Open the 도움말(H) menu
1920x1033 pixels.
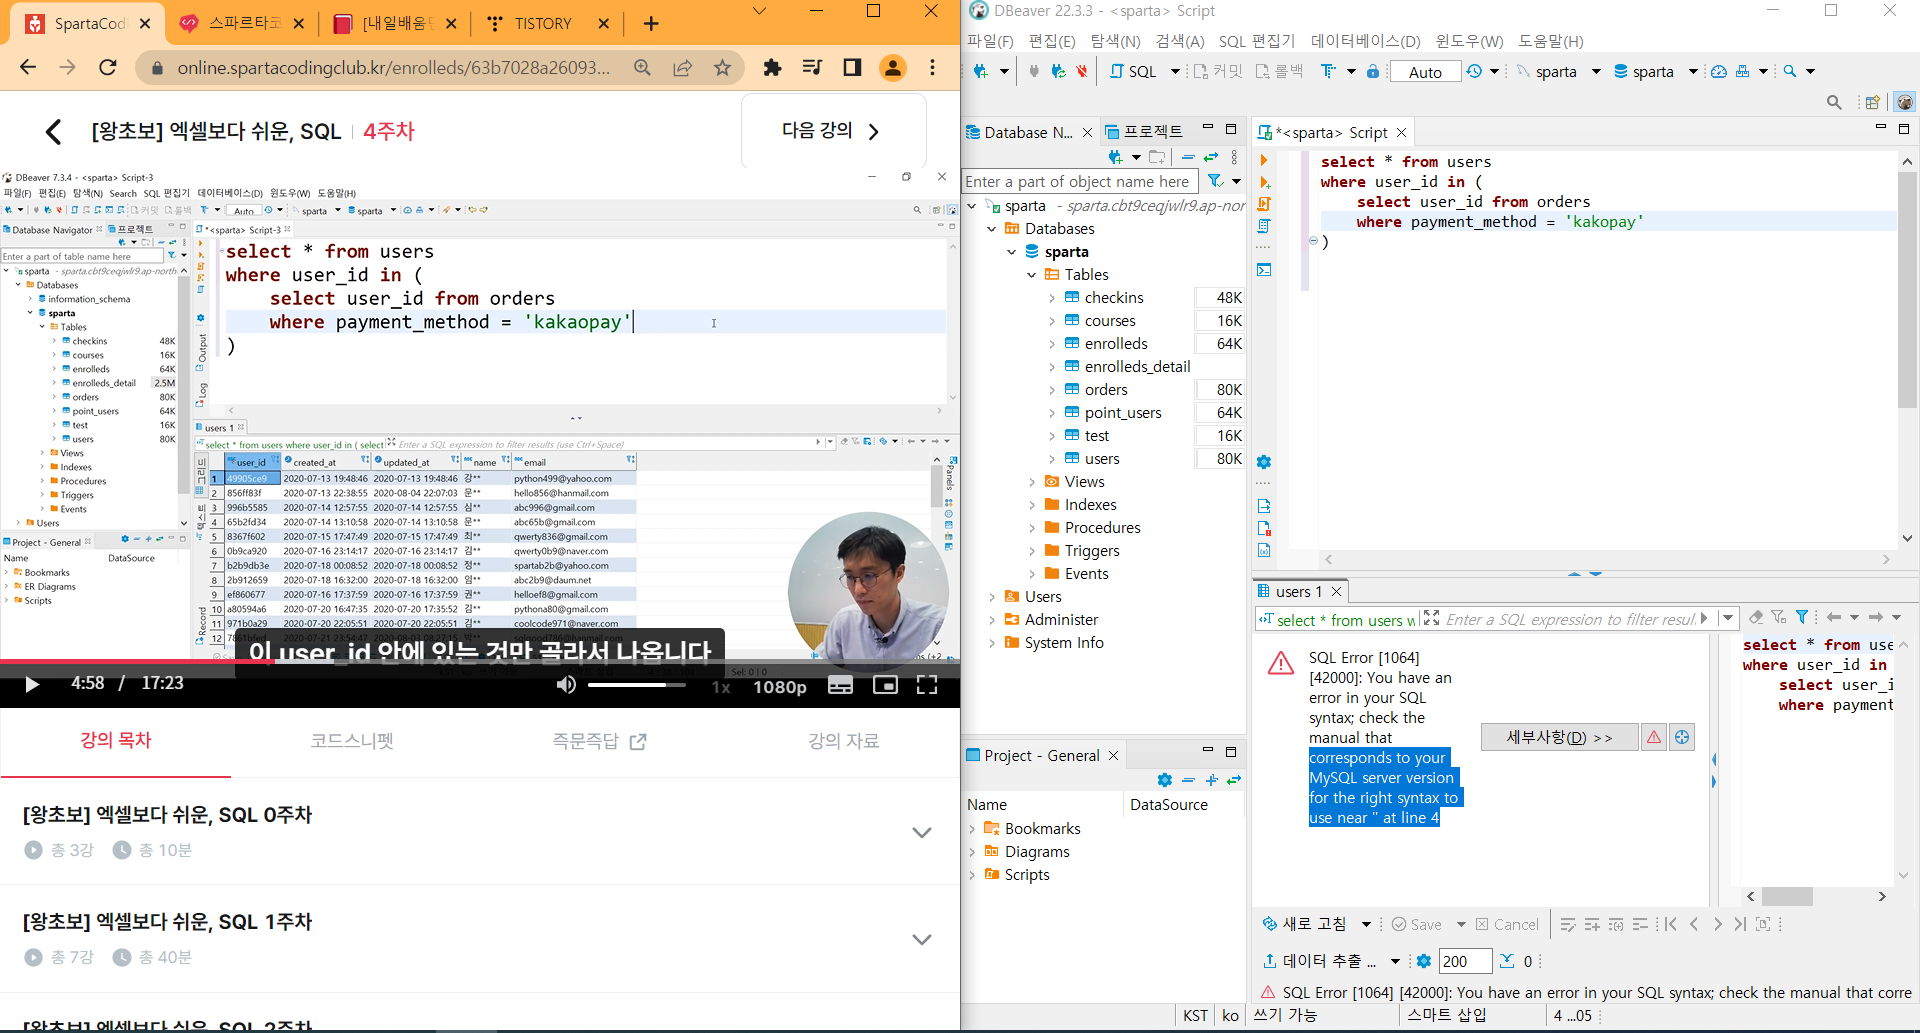tap(1551, 41)
